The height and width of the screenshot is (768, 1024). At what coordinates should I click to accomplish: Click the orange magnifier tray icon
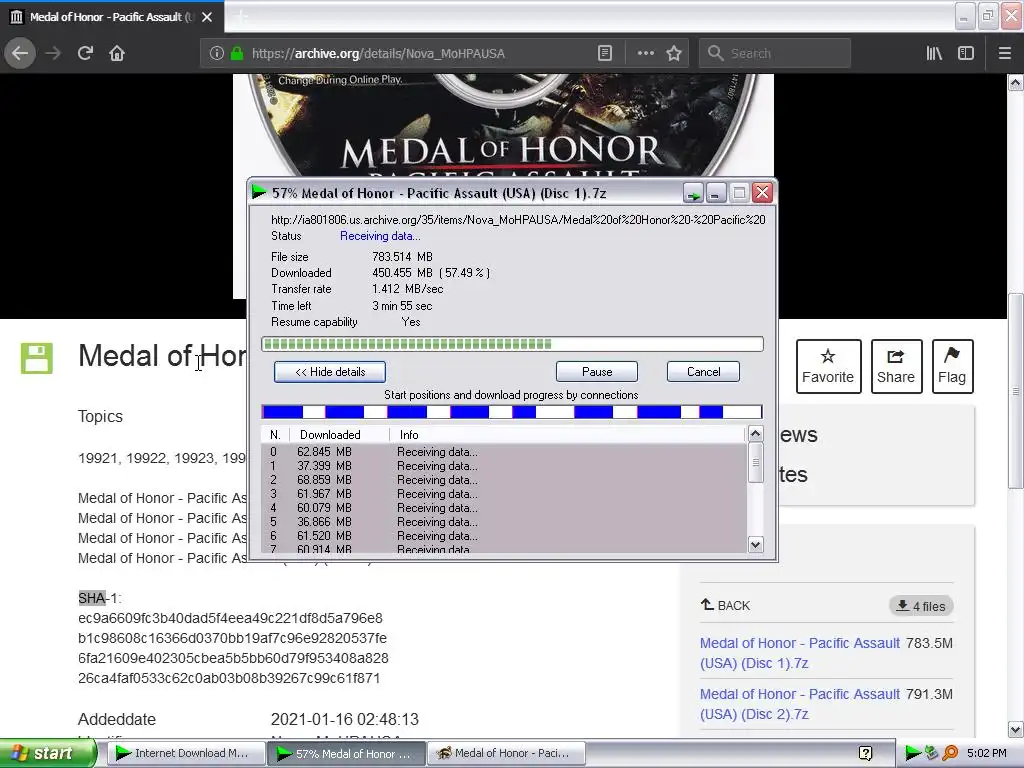pyautogui.click(x=950, y=754)
